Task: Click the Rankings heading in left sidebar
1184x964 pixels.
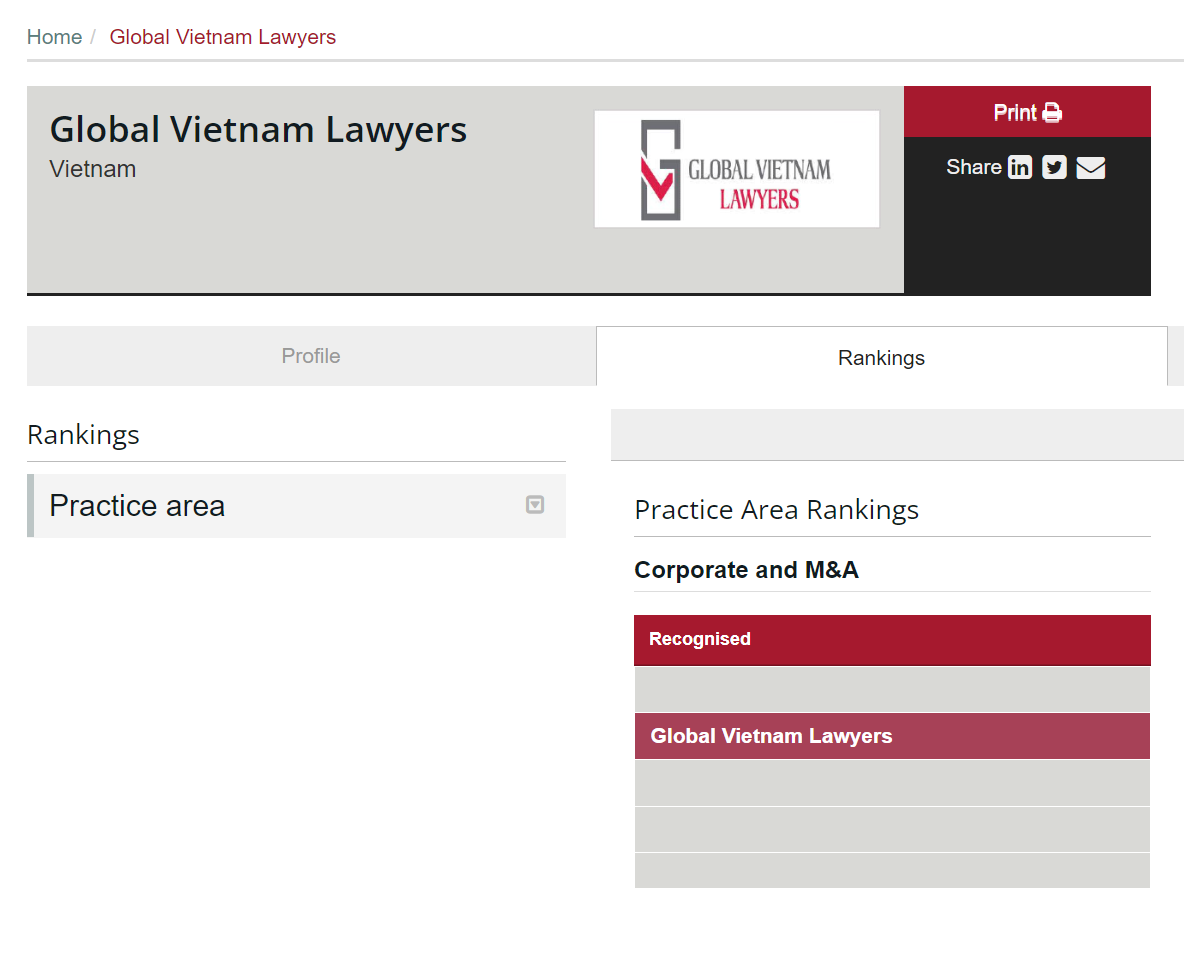Action: (83, 435)
